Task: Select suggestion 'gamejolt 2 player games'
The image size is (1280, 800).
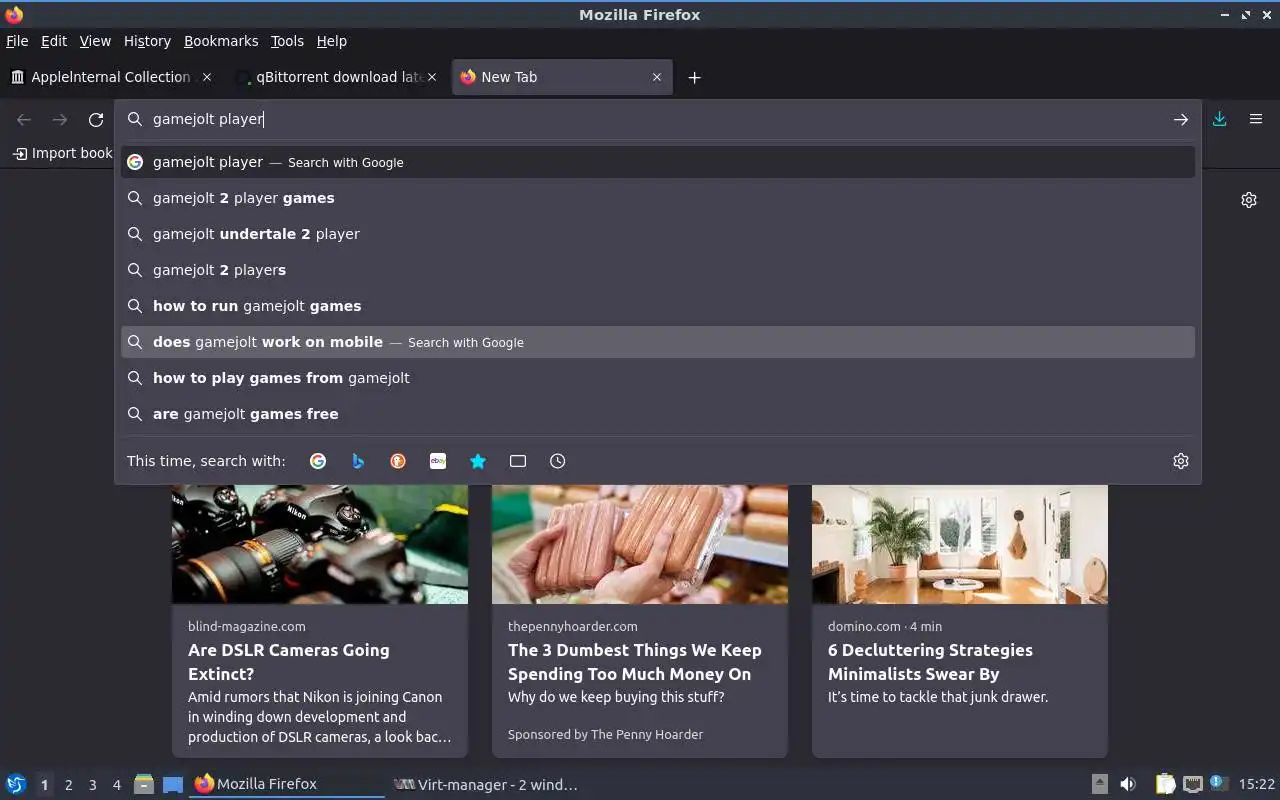Action: [658, 198]
